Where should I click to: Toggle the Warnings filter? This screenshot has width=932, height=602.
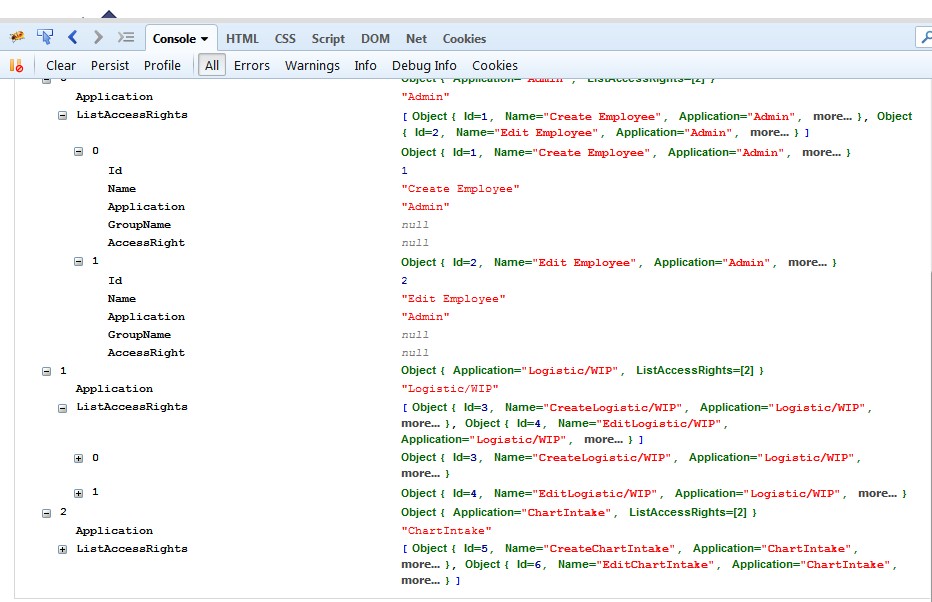(x=312, y=65)
